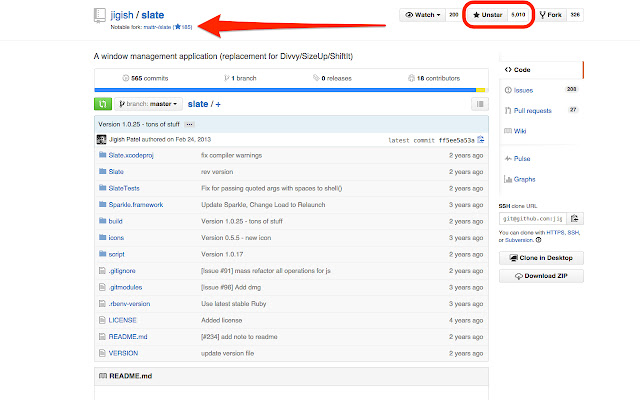Open 'fix compiler warnings' commit message
This screenshot has width=640, height=400.
pyautogui.click(x=231, y=156)
